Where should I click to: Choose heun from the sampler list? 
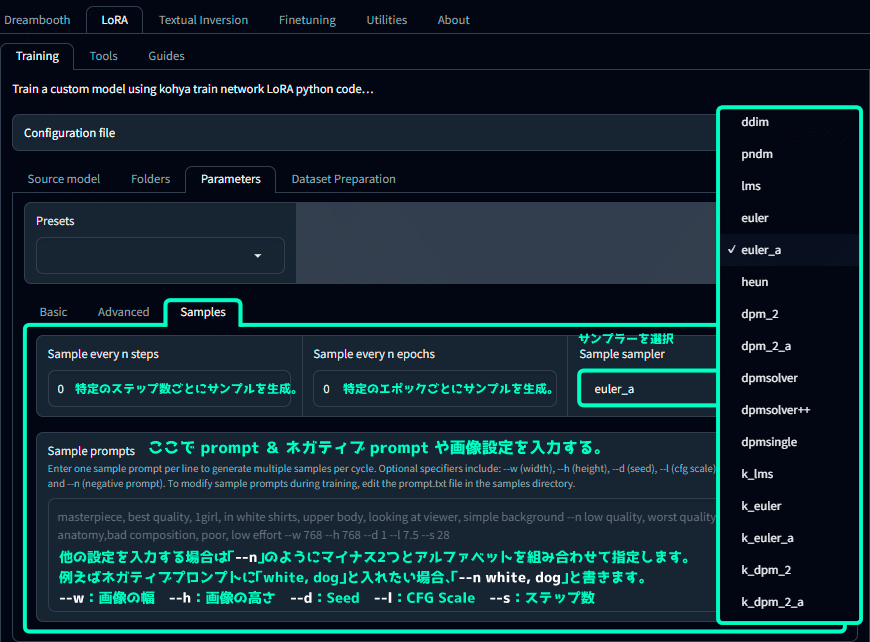pos(789,282)
